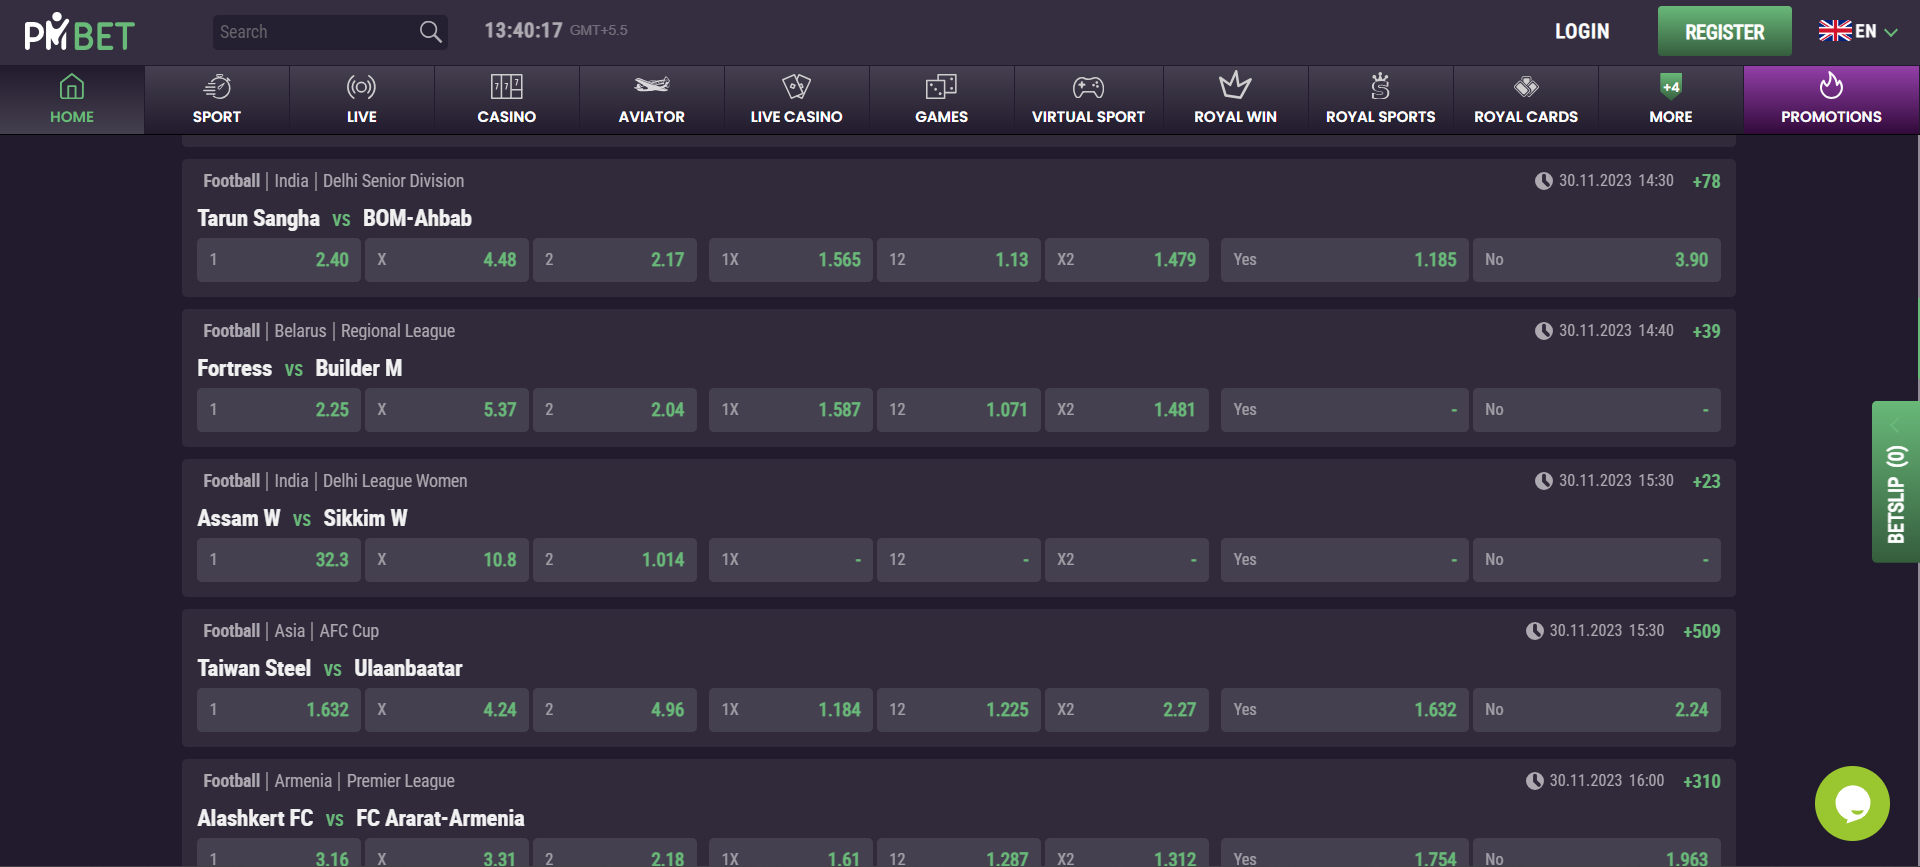
Task: Expand the More menu
Action: click(x=1670, y=100)
